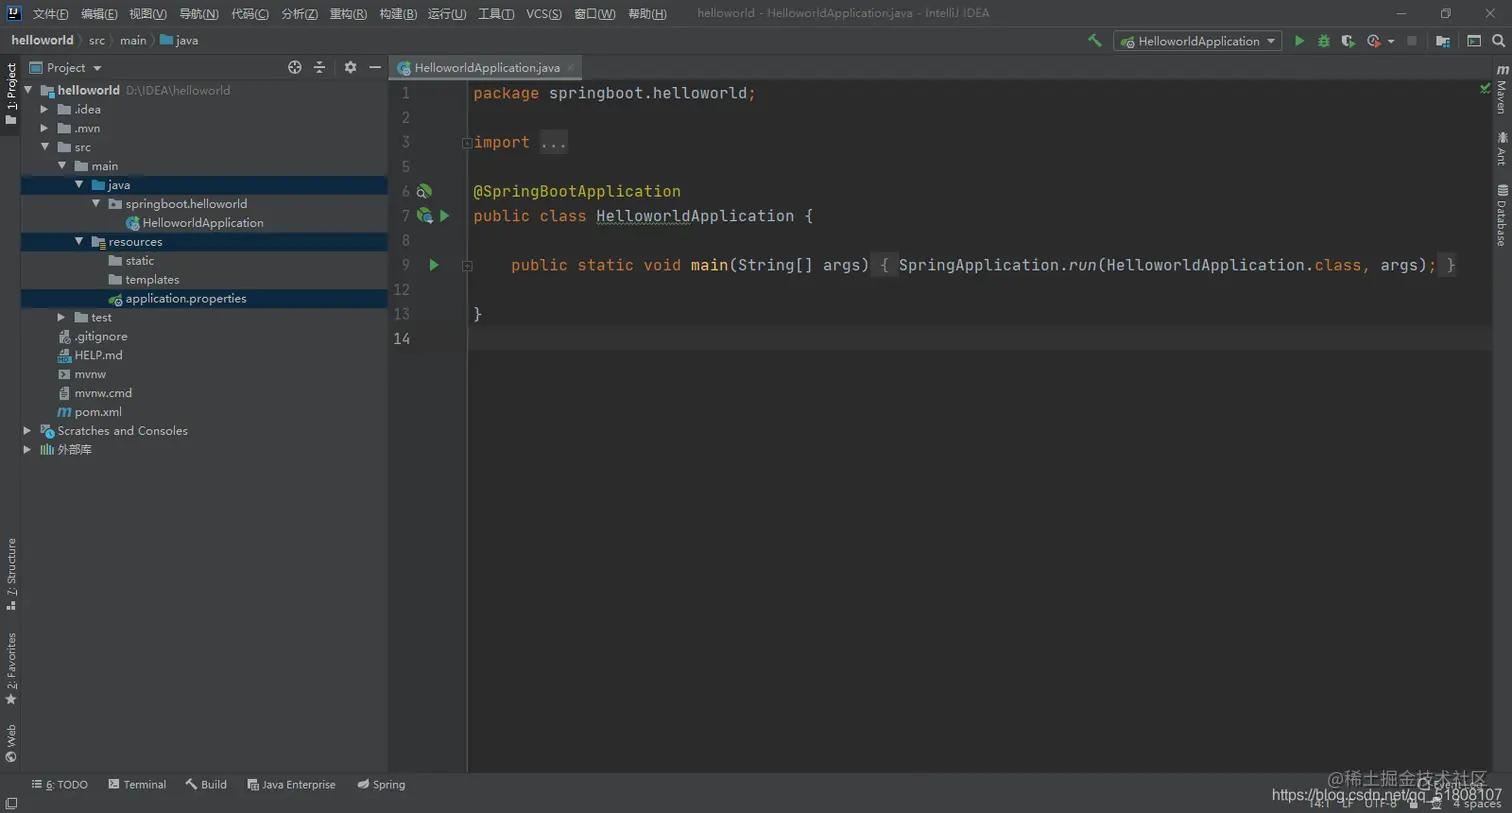Viewport: 1512px width, 813px height.
Task: Unfold the collapsed import block on line 3
Action: coord(467,143)
